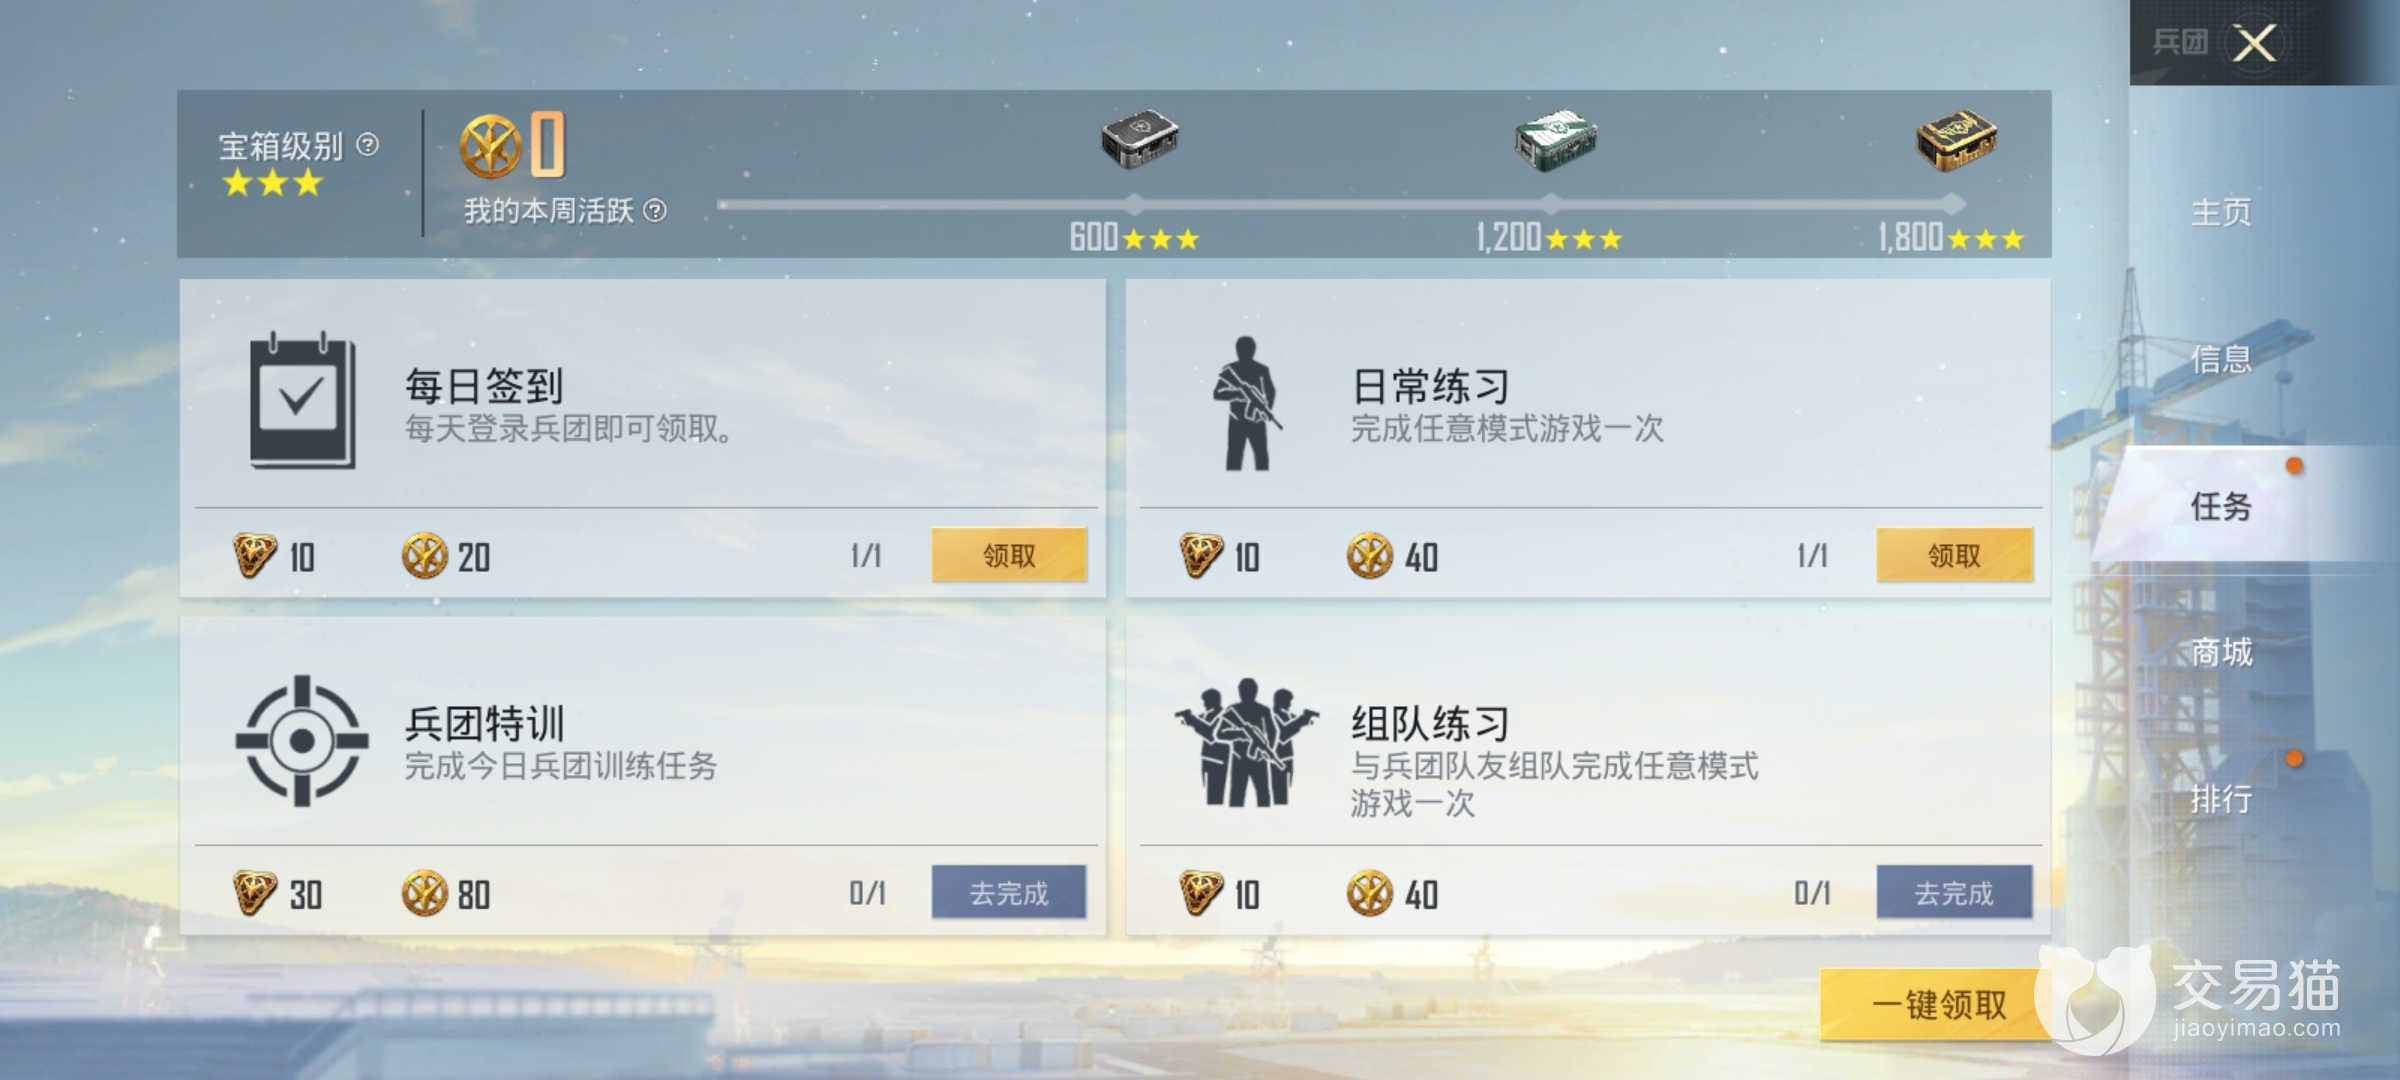Switch to the 主页 tab
The image size is (2400, 1080).
[2221, 212]
